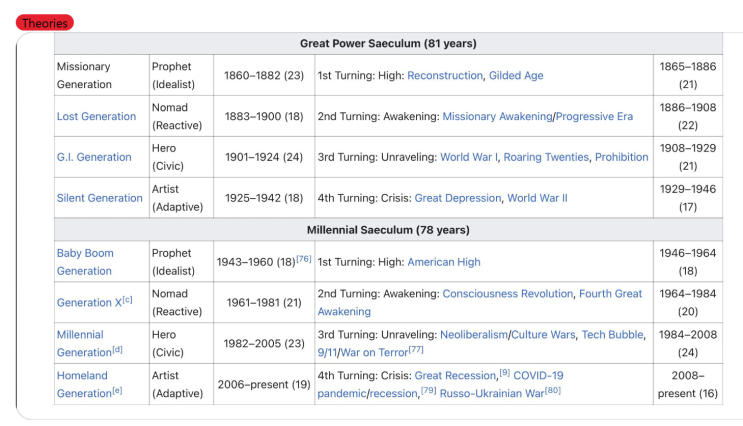Viewport: 743px width, 426px height.
Task: Follow the Gilded Age link
Action: click(516, 76)
